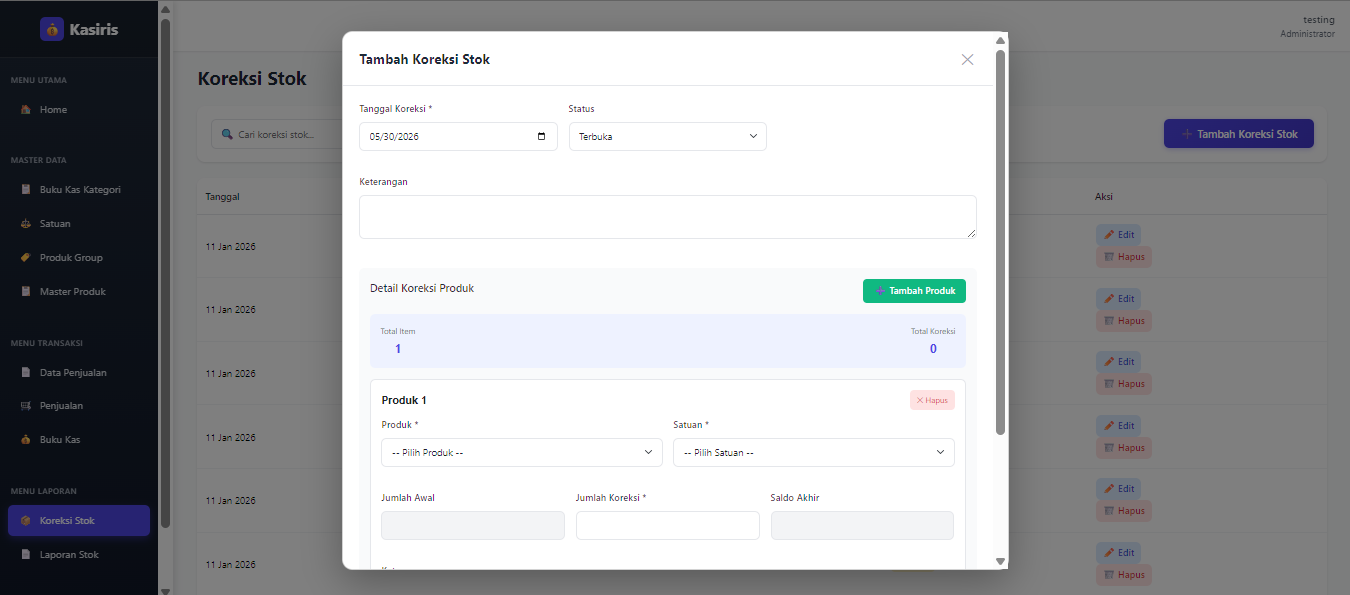1350x595 pixels.
Task: Click the Master Produk icon
Action: tap(26, 292)
